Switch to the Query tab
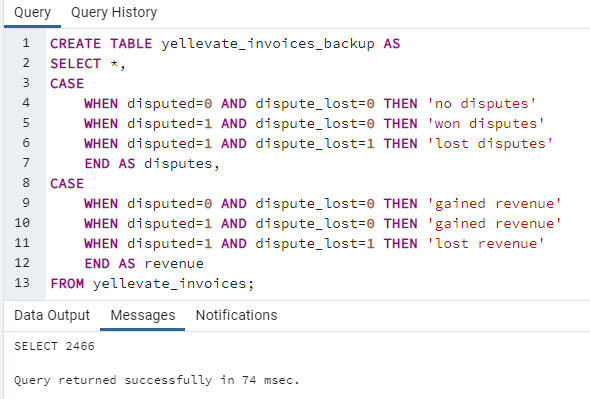 click(32, 13)
